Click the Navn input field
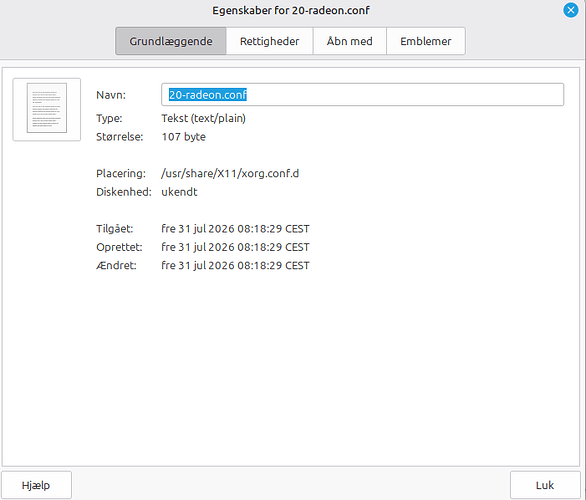The image size is (586, 500). click(362, 95)
